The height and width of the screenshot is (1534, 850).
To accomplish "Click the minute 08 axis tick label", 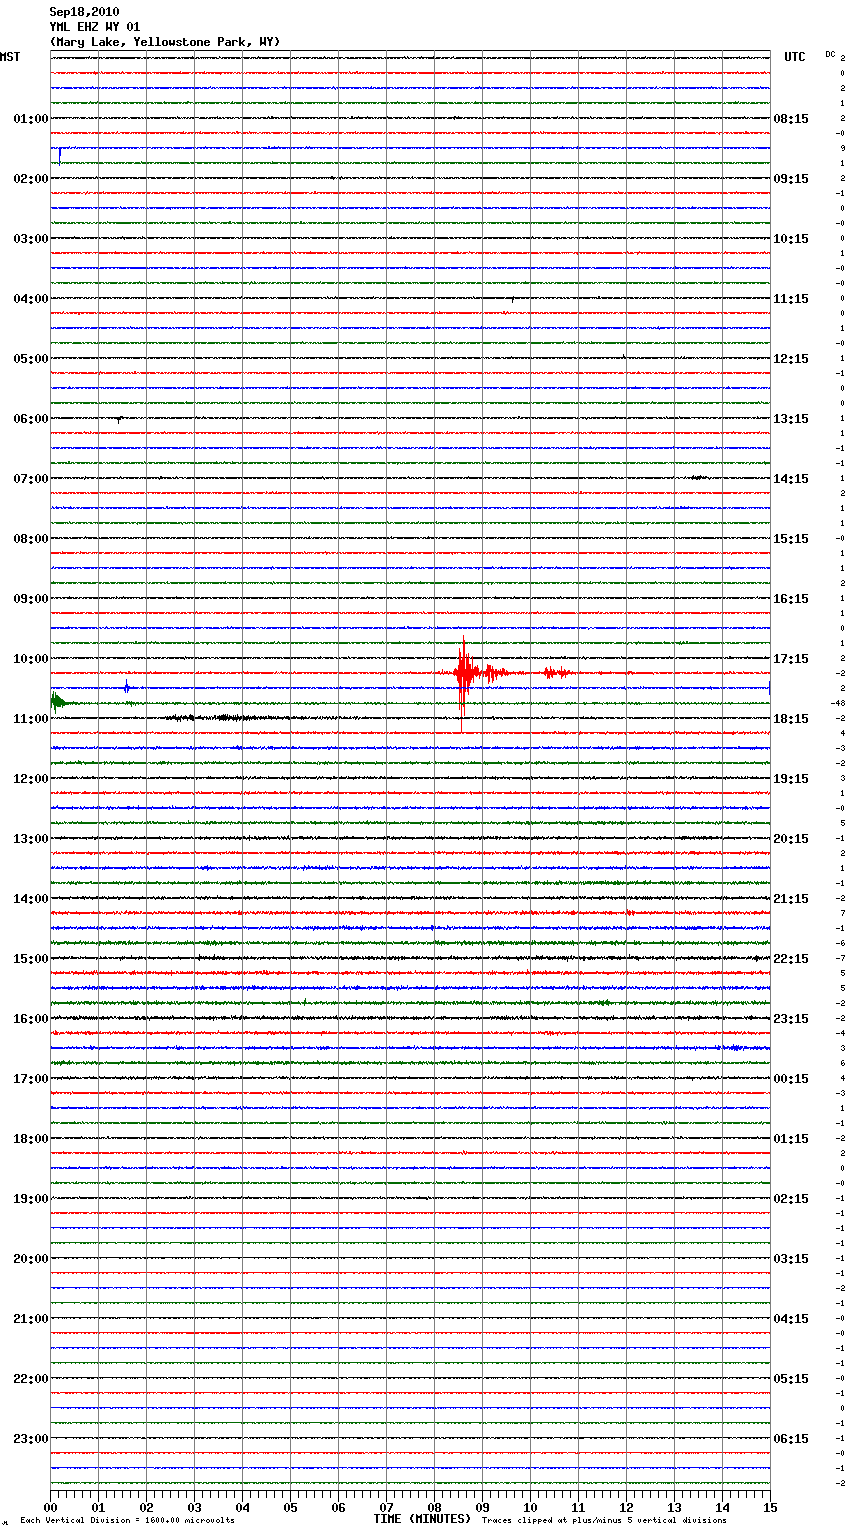I will click(434, 1507).
